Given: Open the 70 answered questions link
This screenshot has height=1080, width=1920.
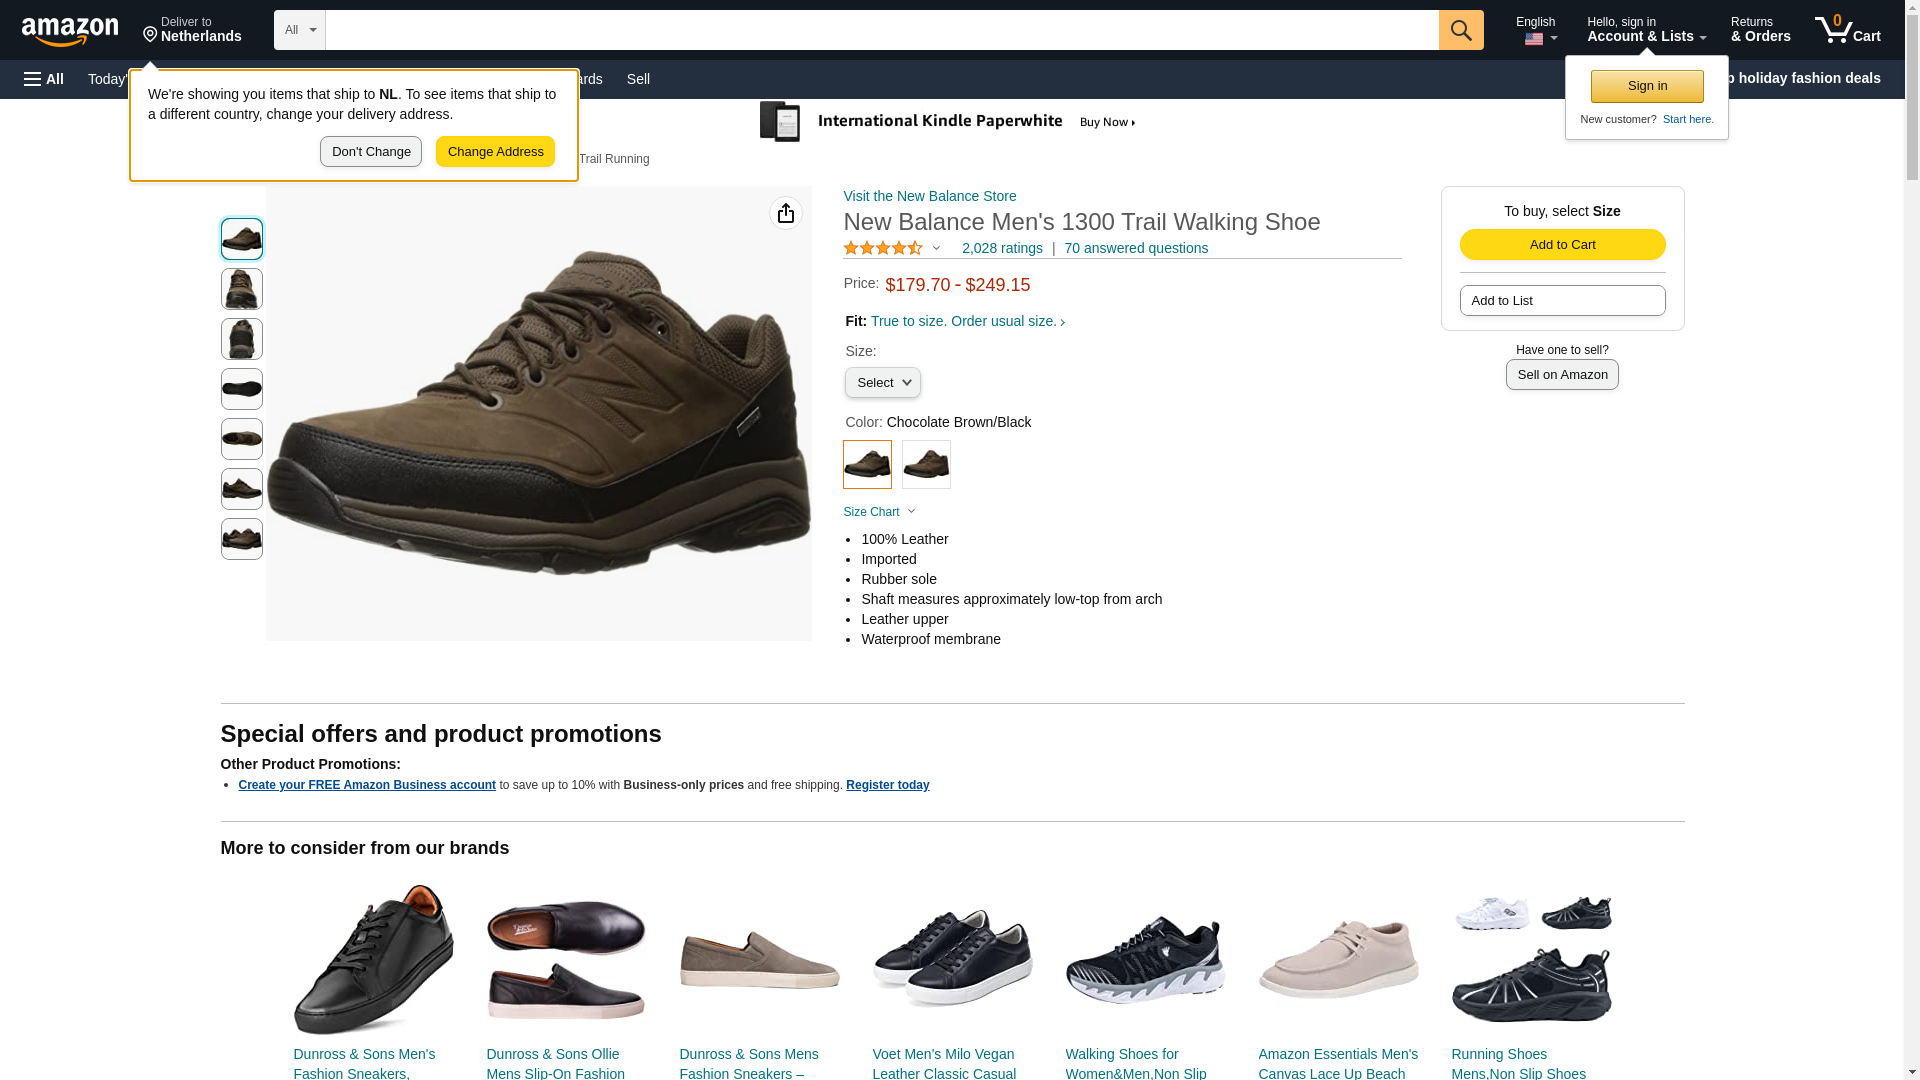Looking at the screenshot, I should [1135, 248].
